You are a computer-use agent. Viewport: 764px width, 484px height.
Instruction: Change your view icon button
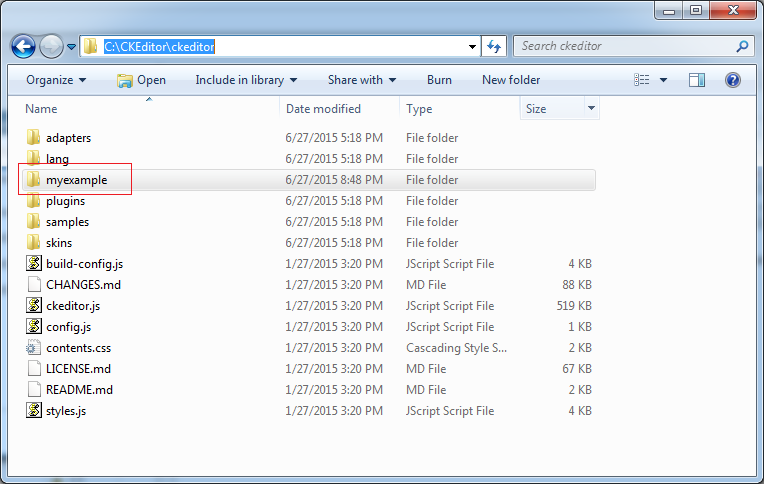coord(641,80)
